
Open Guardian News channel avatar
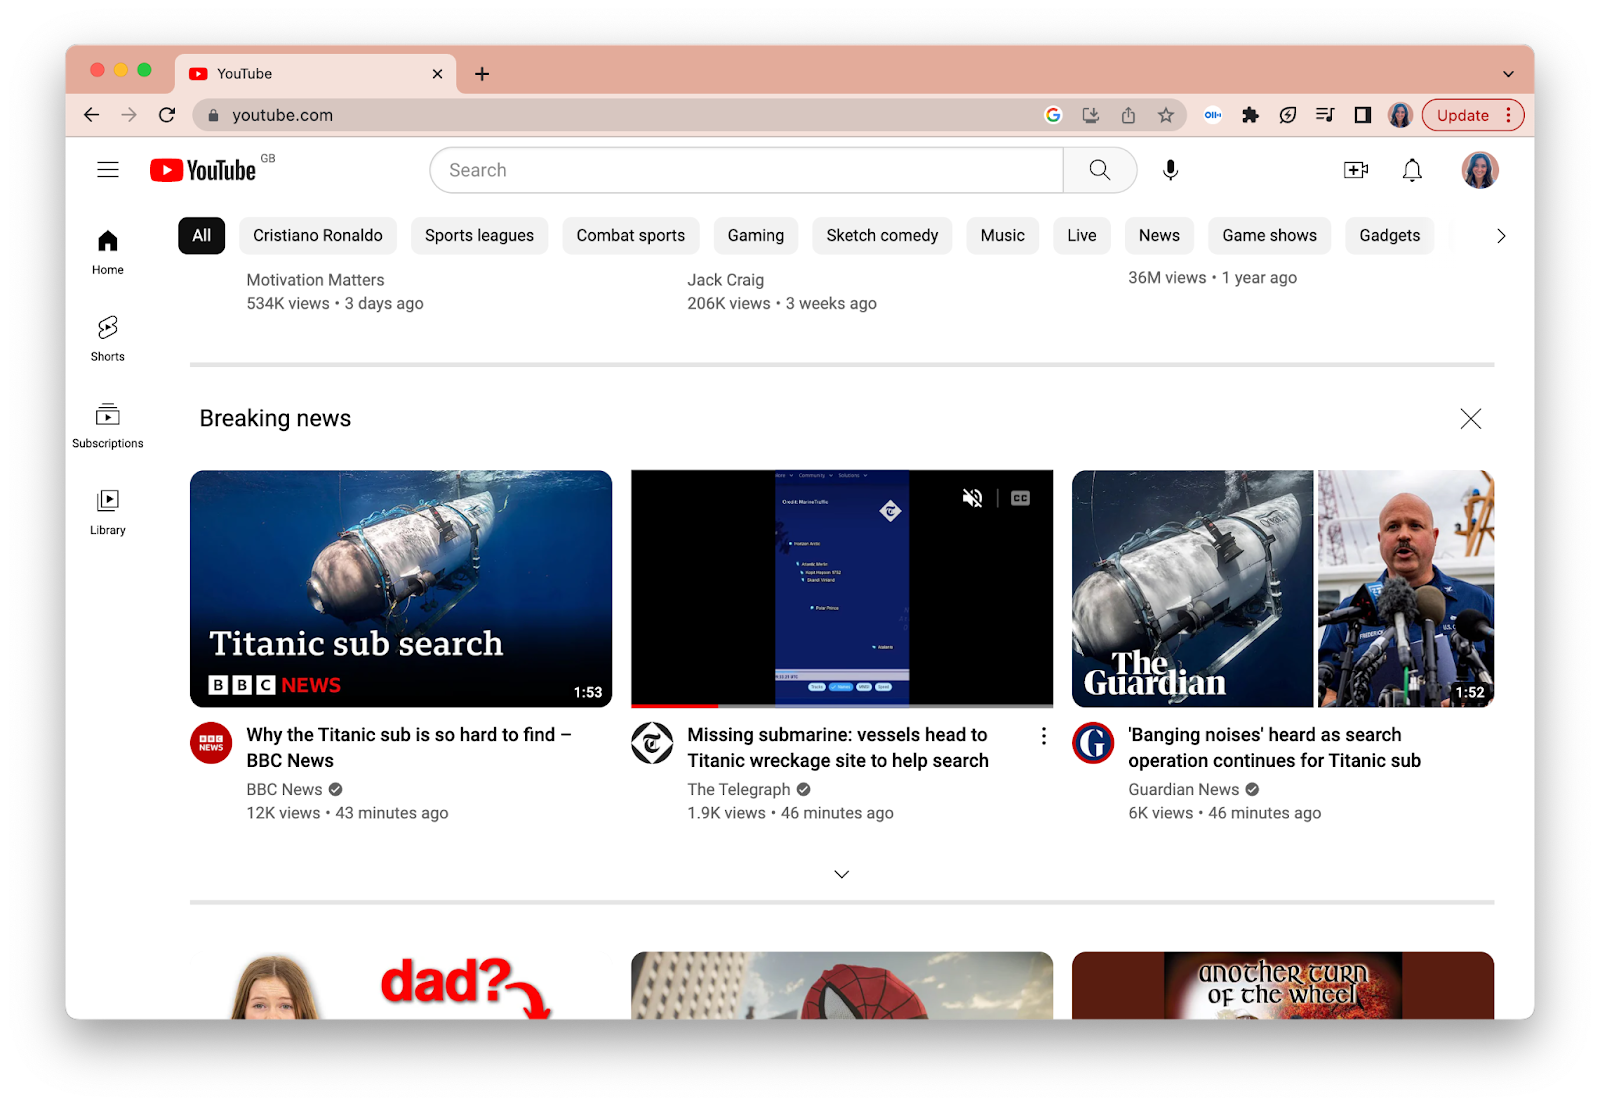click(1093, 743)
